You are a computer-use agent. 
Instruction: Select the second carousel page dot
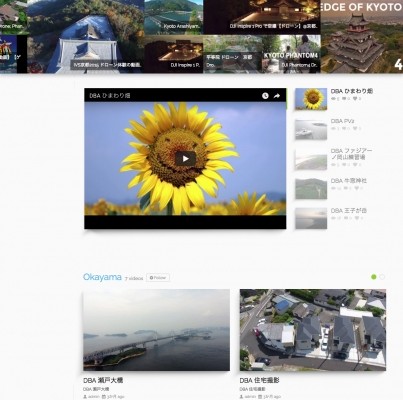[382, 277]
